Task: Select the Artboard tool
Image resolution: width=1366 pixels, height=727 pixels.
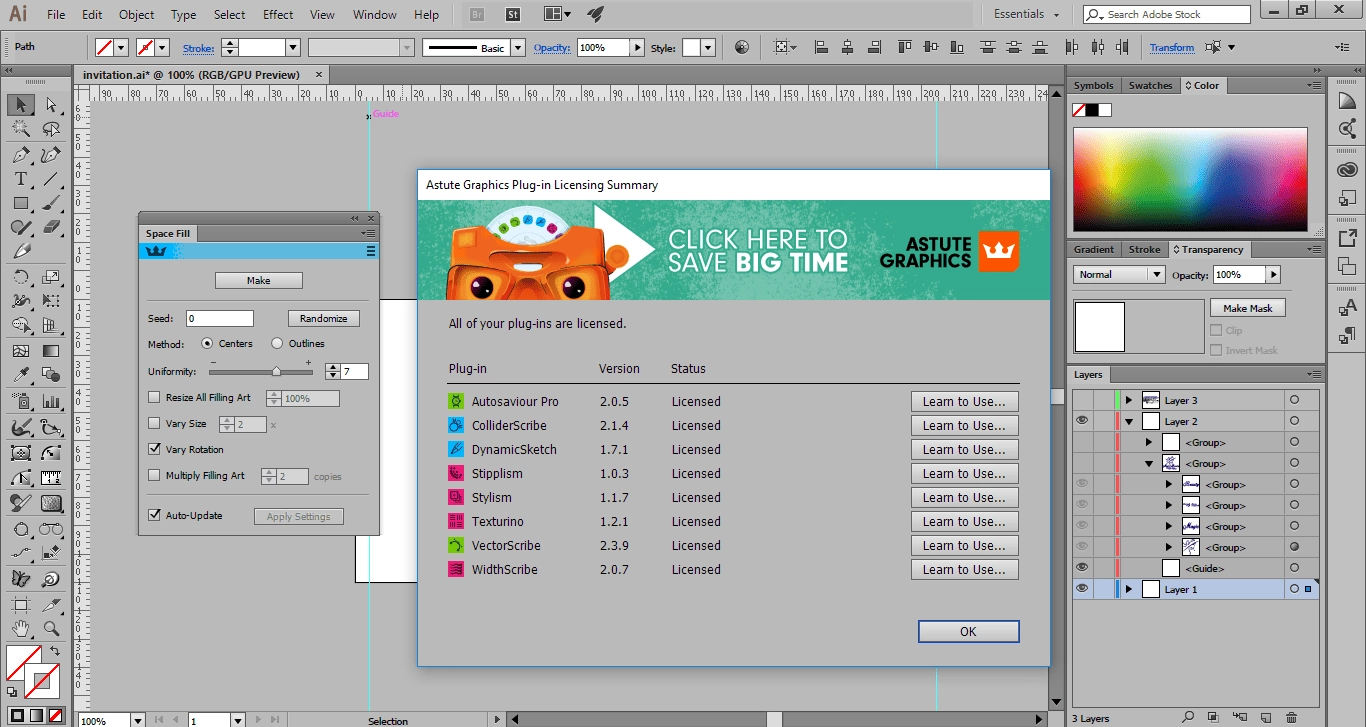Action: [21, 605]
